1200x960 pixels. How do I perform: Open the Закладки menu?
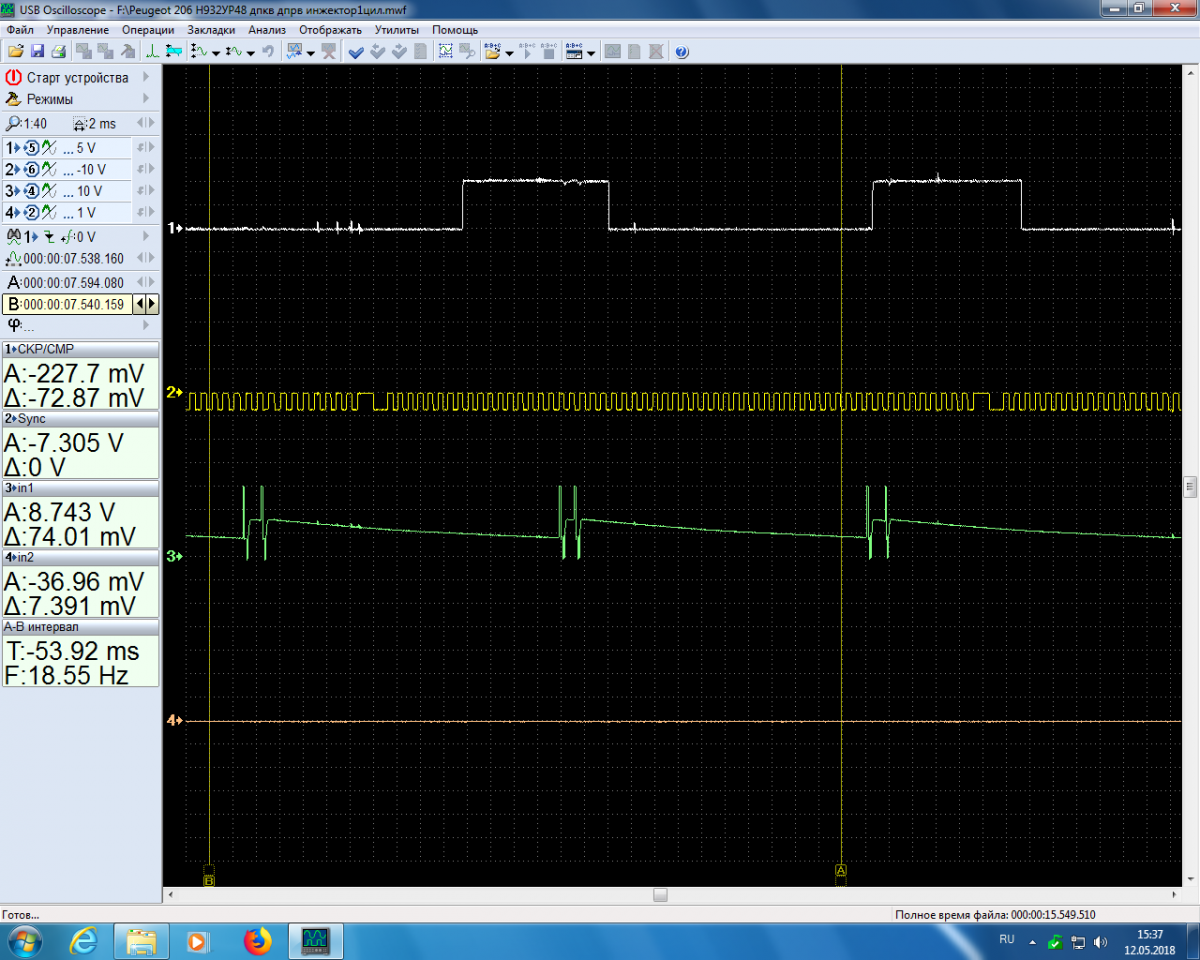pos(212,29)
